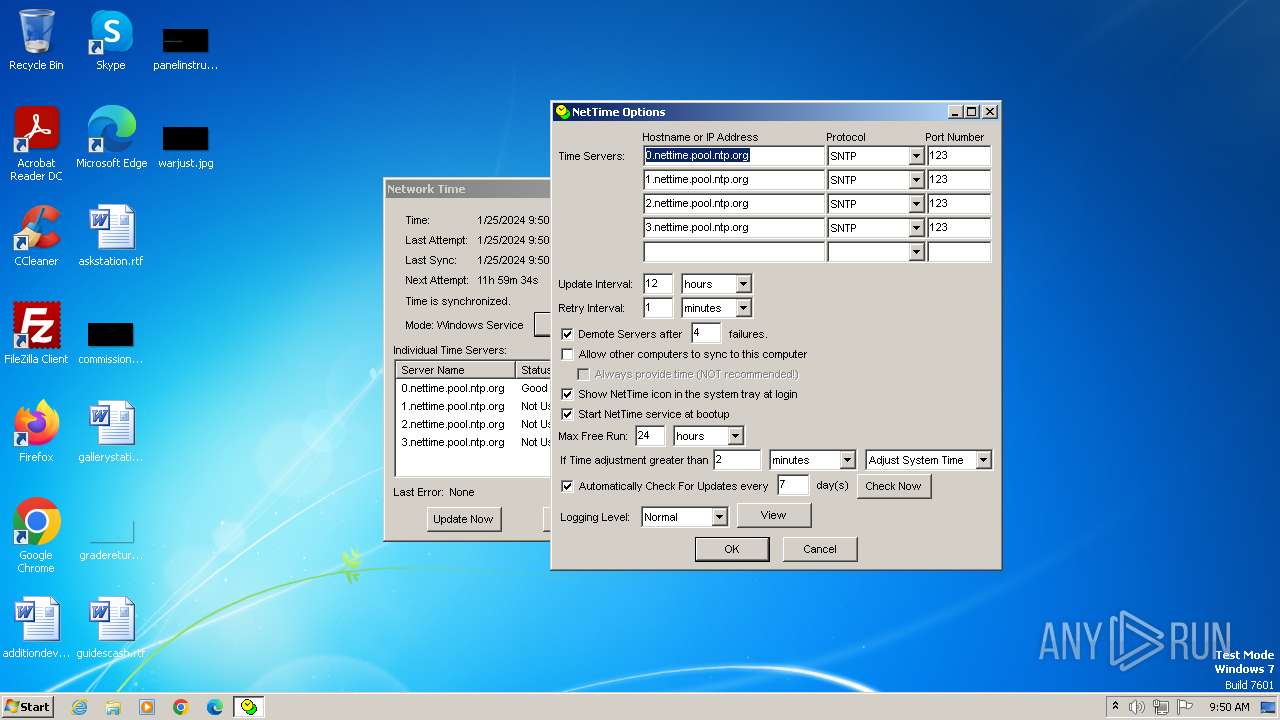Click the first time server hostname field
Viewport: 1280px width, 720px height.
click(734, 156)
